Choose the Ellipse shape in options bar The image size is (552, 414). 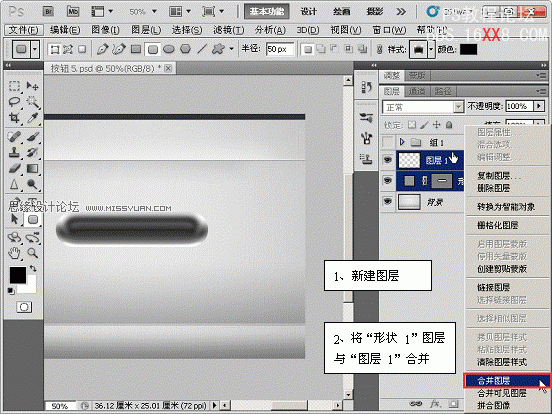pos(169,49)
